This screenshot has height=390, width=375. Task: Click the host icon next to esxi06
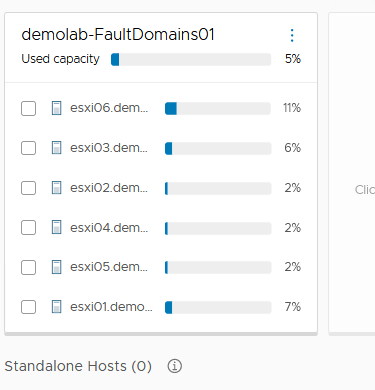click(56, 108)
